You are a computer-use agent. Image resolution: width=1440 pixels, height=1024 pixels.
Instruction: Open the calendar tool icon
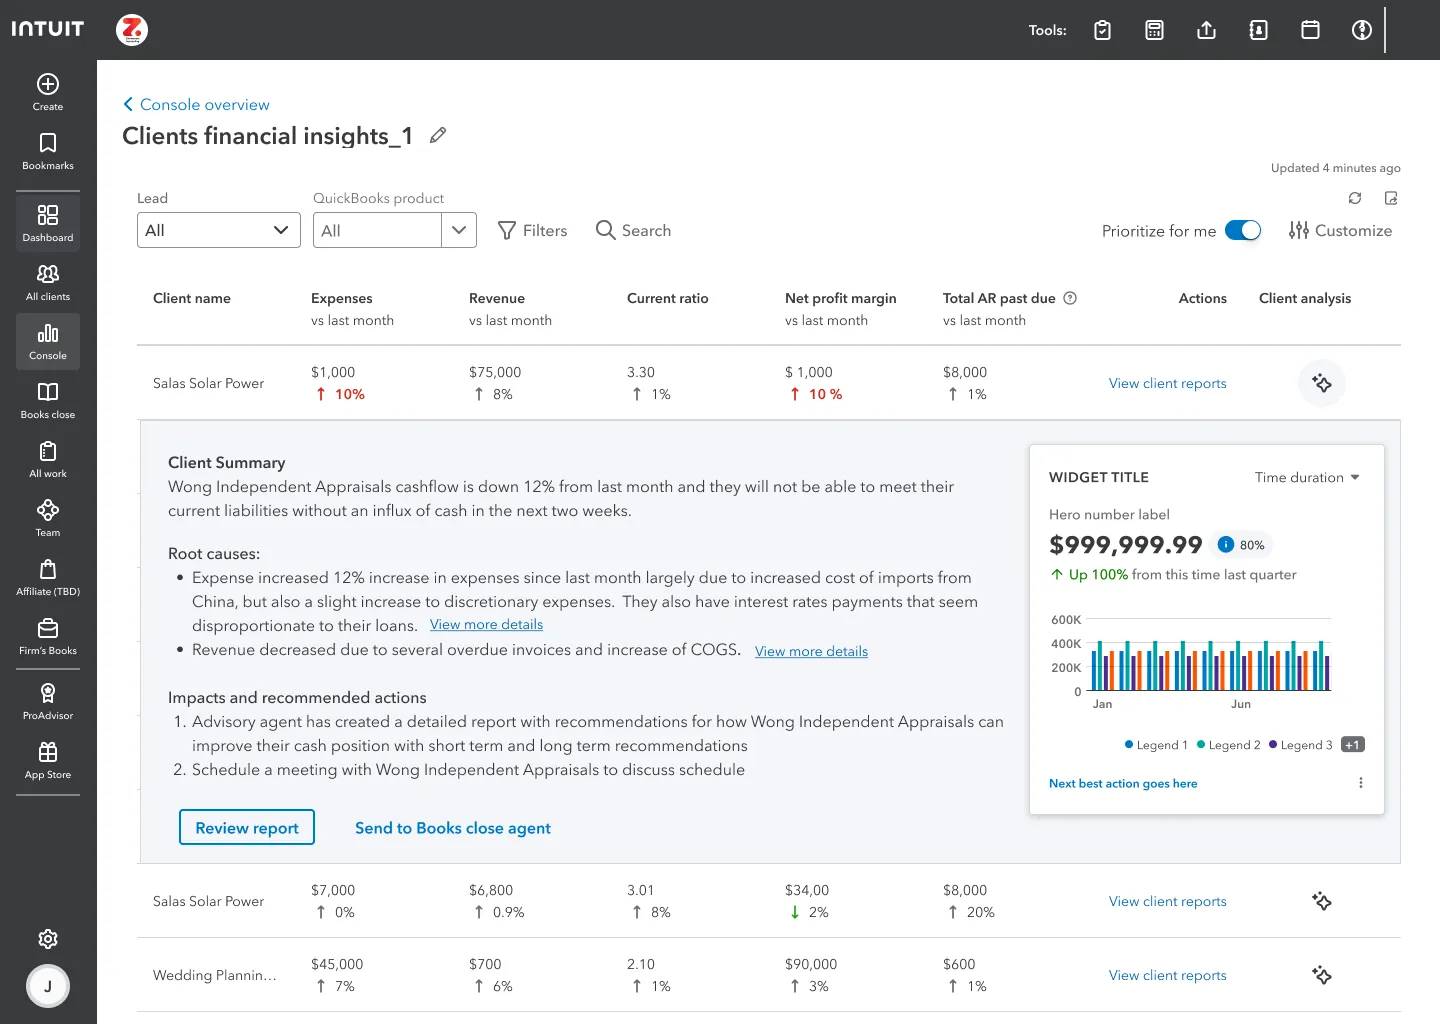[x=1310, y=30]
